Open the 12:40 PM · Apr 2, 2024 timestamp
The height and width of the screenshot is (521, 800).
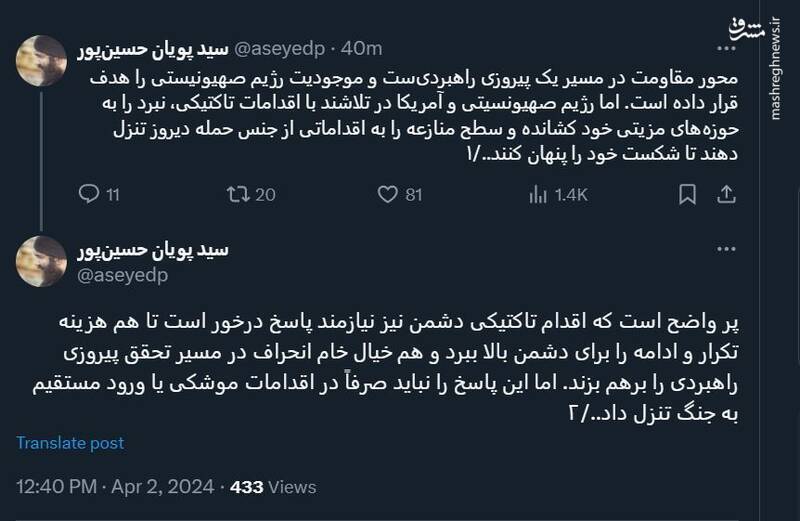tap(115, 487)
